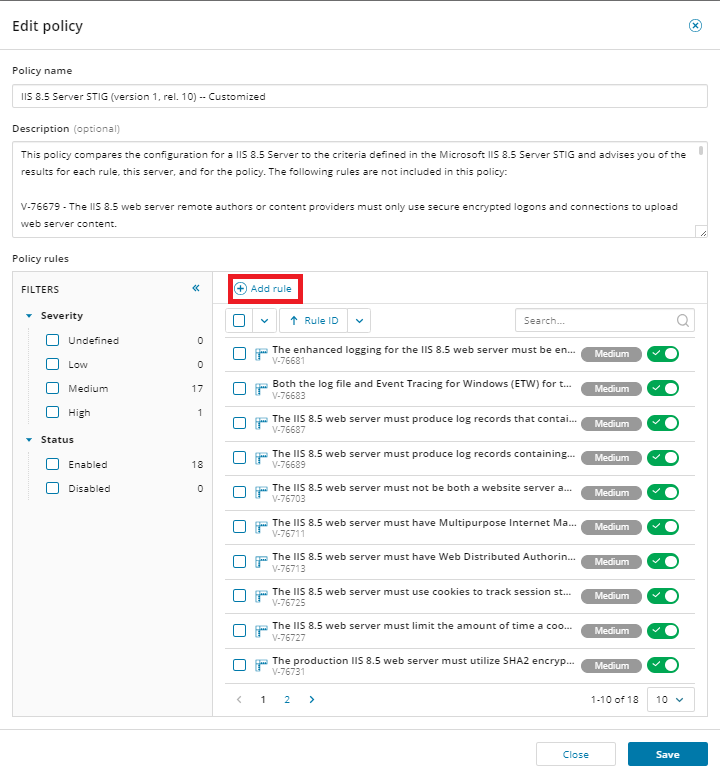Go to page 2 of rules
The height and width of the screenshot is (777, 720).
tap(287, 700)
